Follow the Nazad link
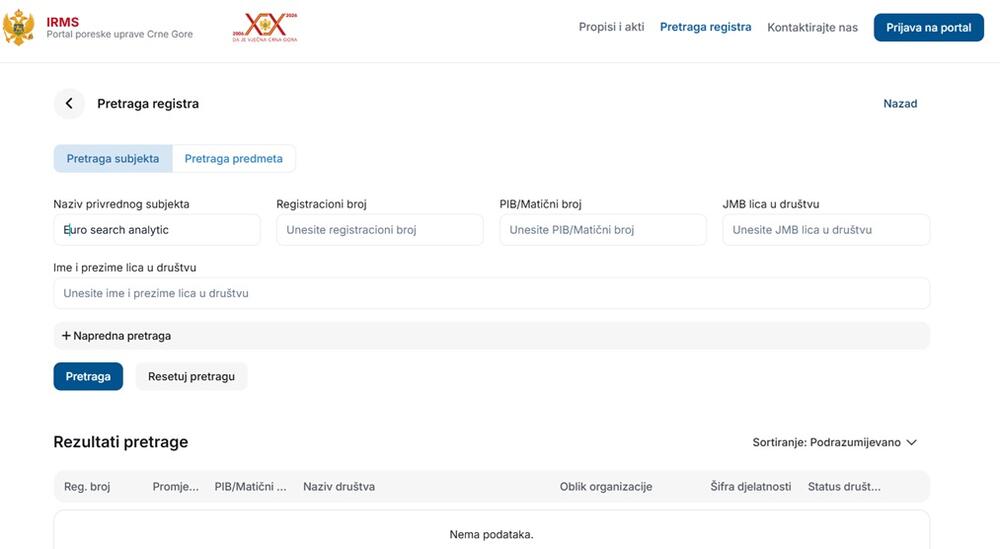1000x549 pixels. click(x=900, y=103)
